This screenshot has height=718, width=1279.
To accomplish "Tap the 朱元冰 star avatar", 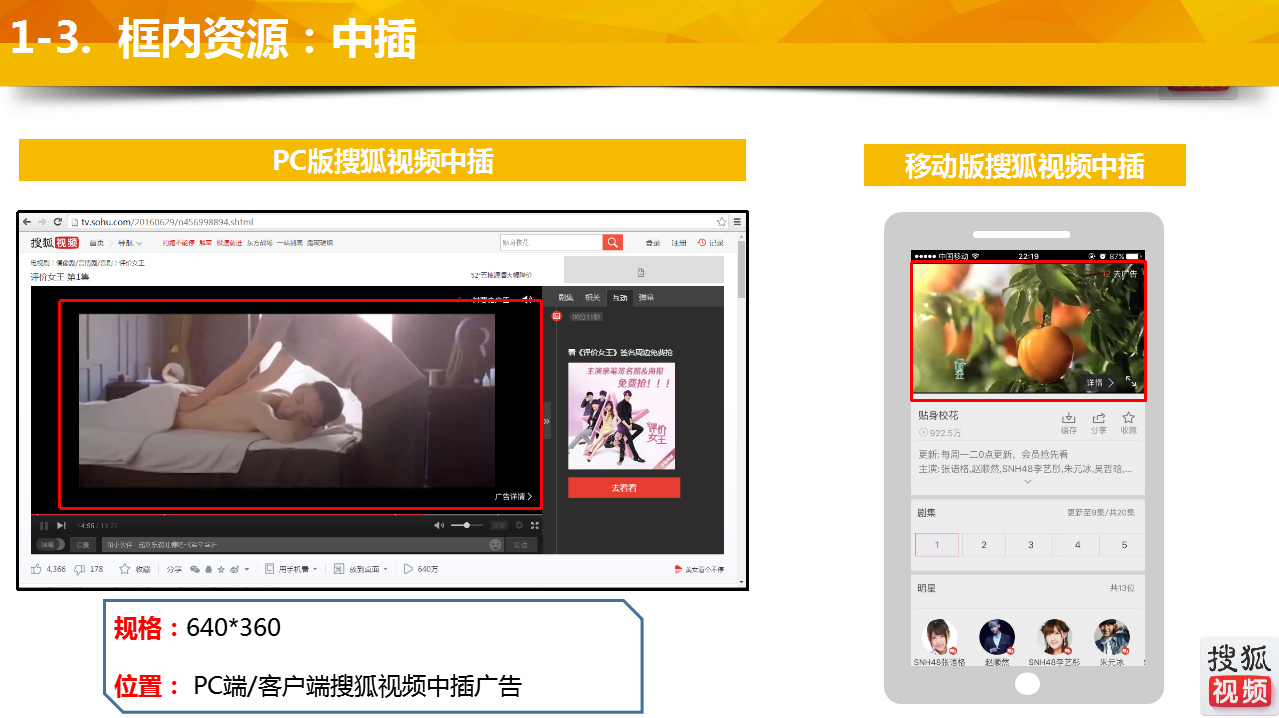I will pos(1112,637).
